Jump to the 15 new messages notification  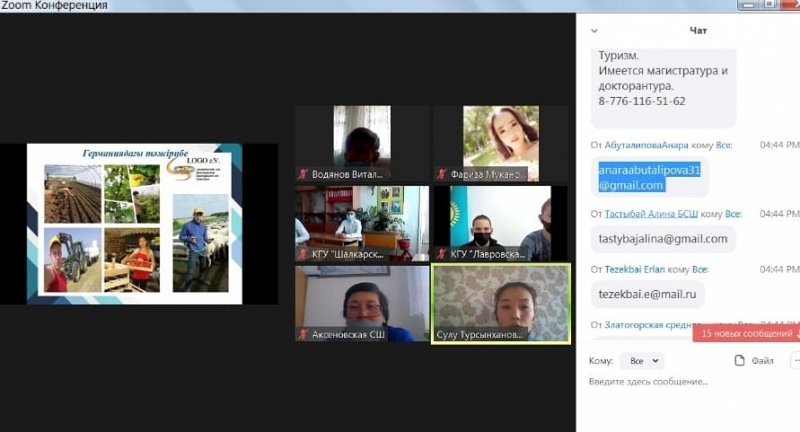tap(746, 333)
